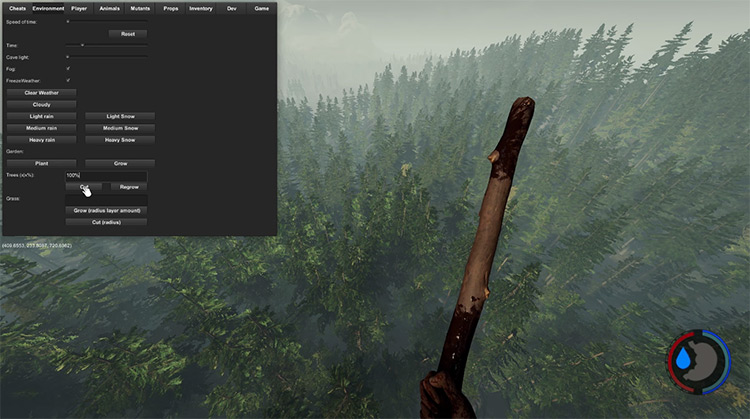
Task: Select the Environment tab
Action: [x=48, y=9]
